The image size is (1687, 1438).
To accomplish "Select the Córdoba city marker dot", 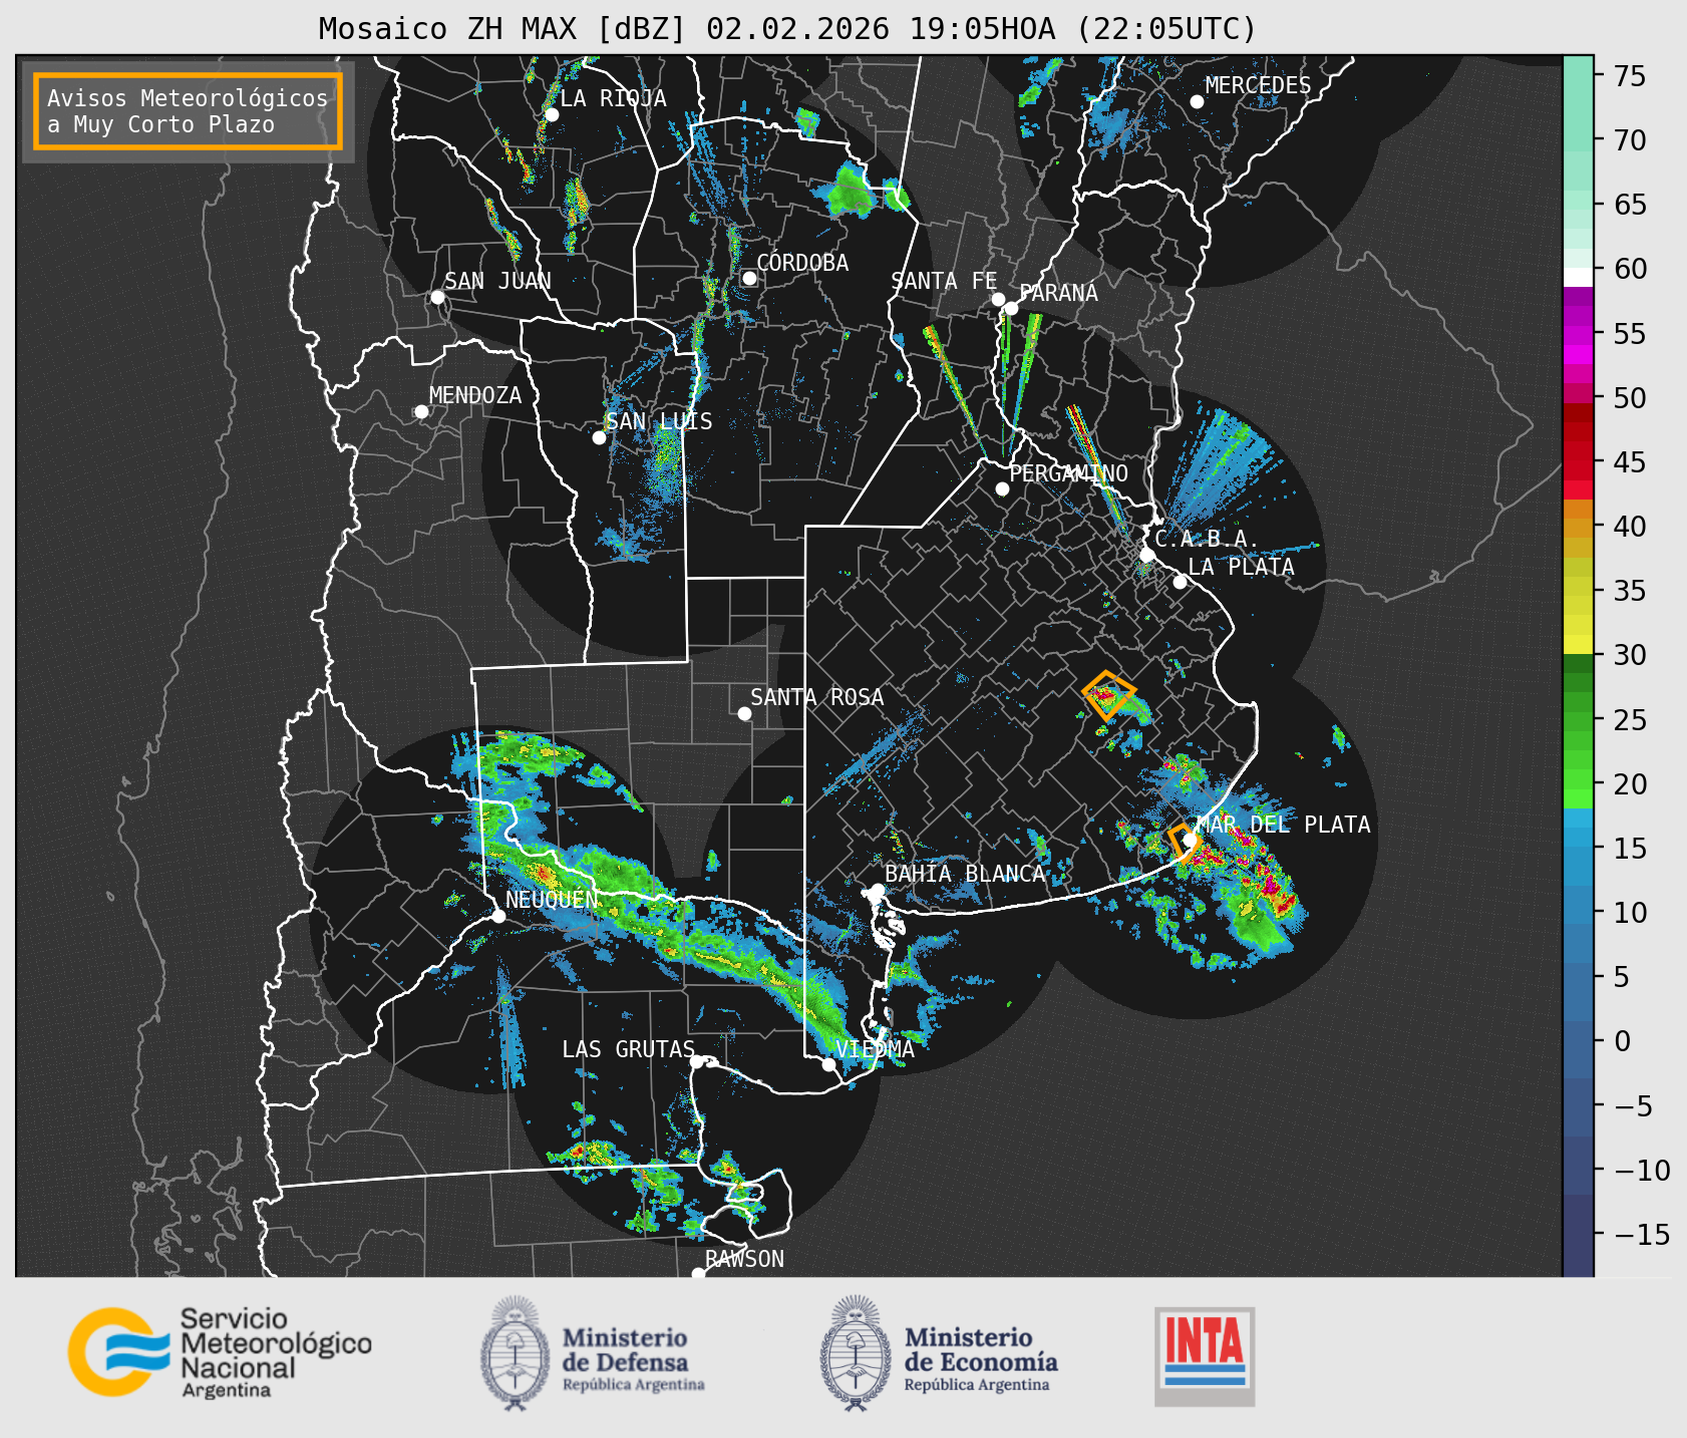I will pos(749,278).
